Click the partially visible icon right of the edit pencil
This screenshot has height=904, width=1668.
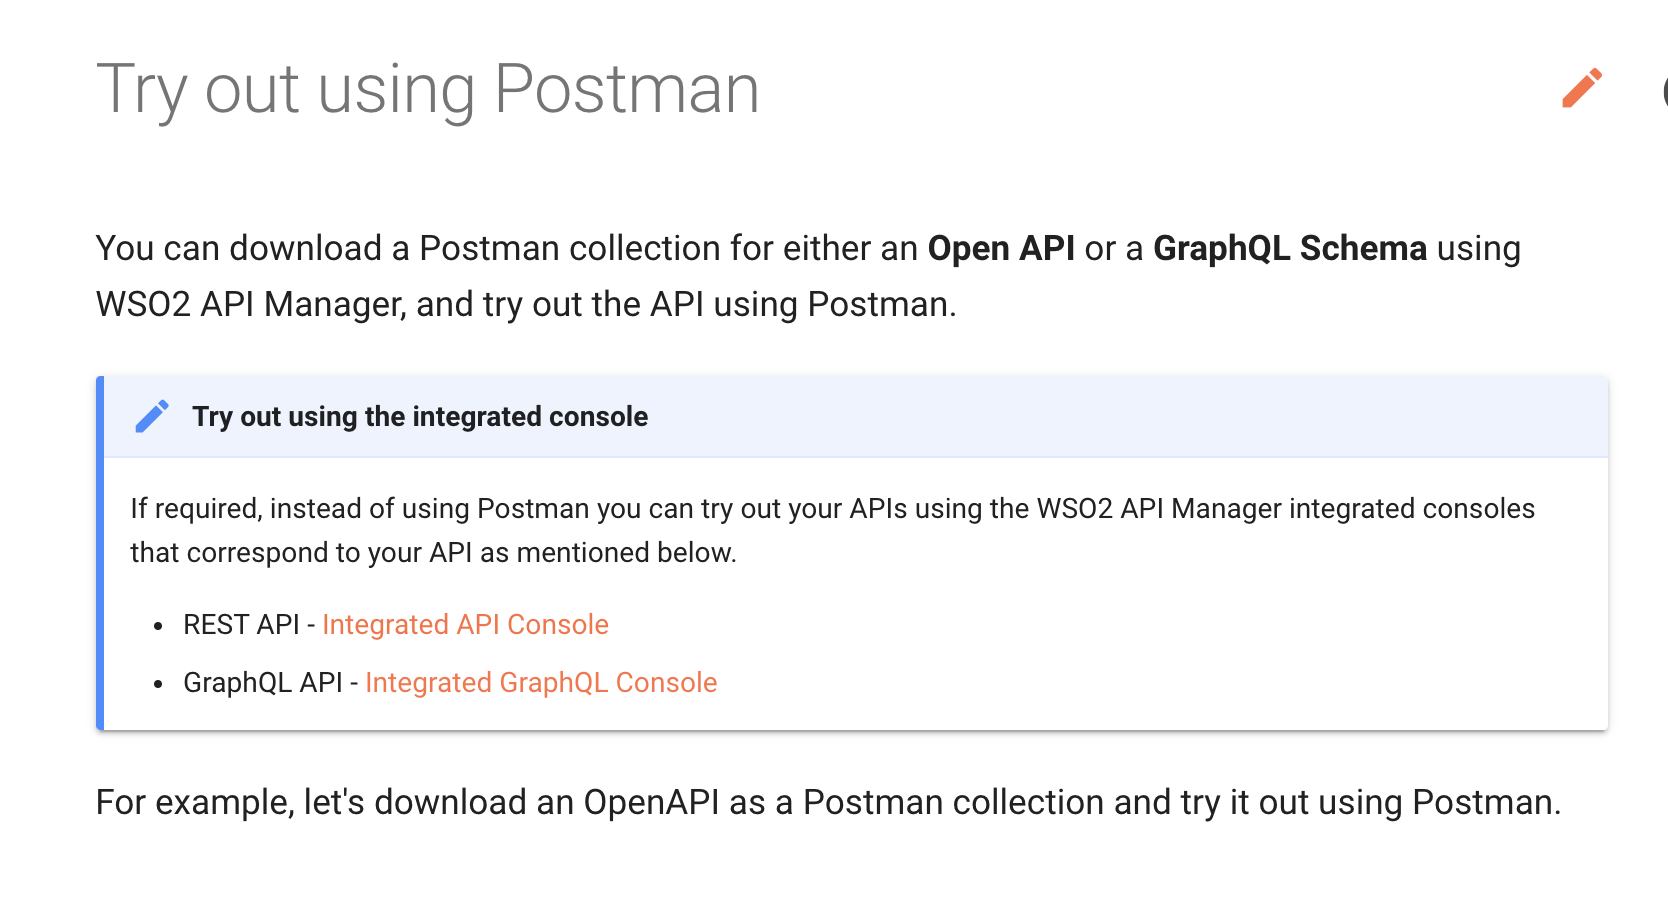pos(1662,90)
